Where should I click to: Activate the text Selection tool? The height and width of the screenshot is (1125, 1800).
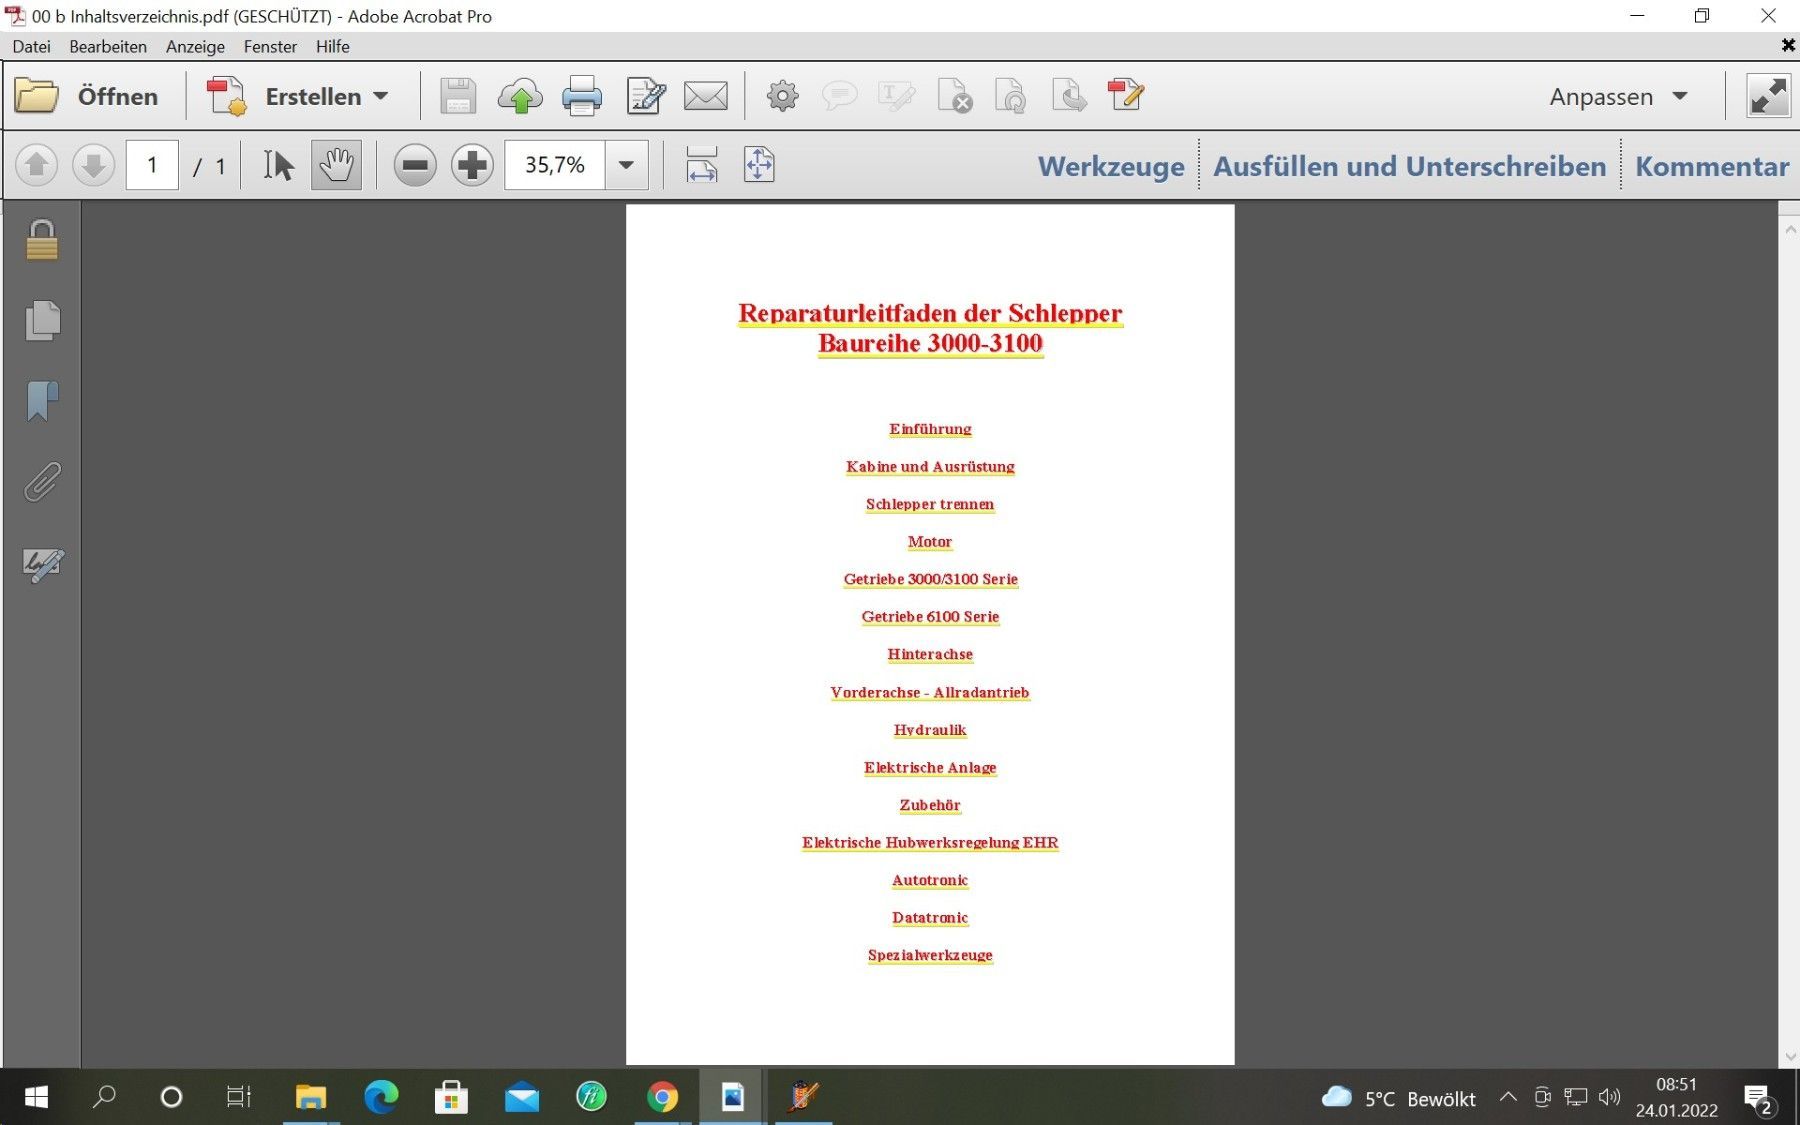pos(278,166)
